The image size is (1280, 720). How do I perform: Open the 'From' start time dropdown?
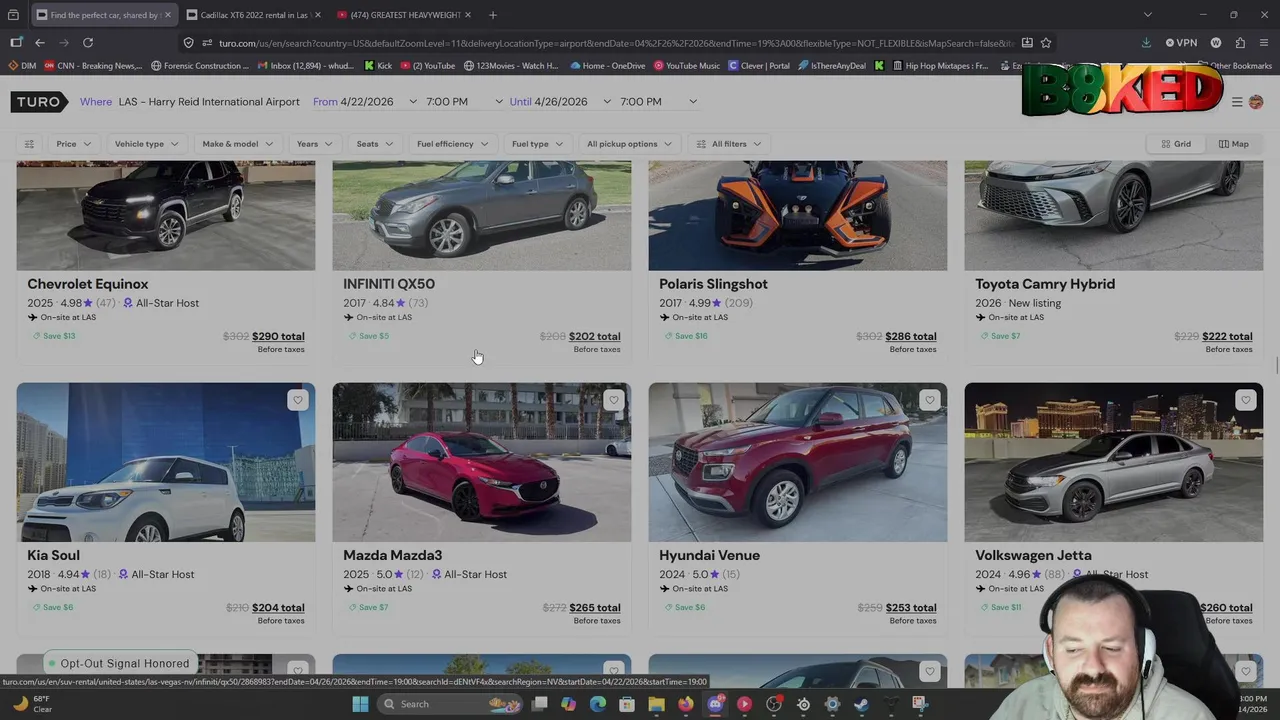click(x=464, y=102)
